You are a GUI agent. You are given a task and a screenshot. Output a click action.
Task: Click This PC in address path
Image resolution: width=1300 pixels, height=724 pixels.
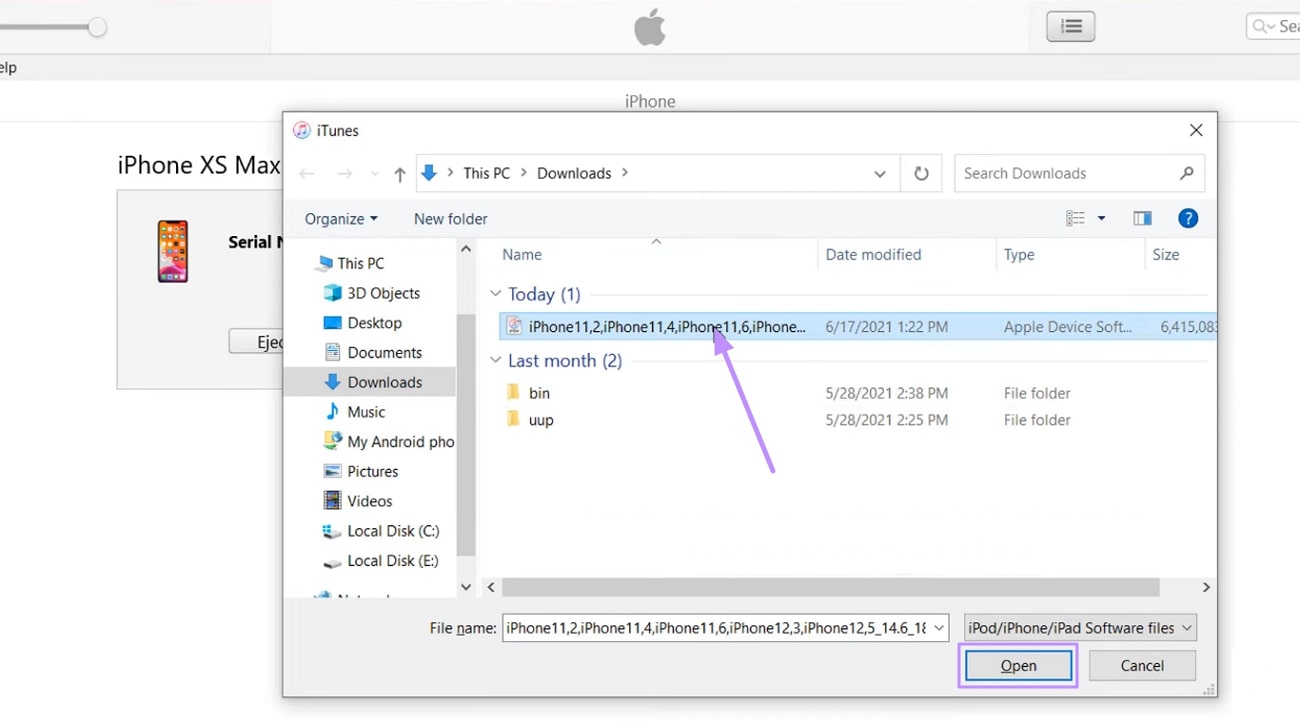coord(486,173)
